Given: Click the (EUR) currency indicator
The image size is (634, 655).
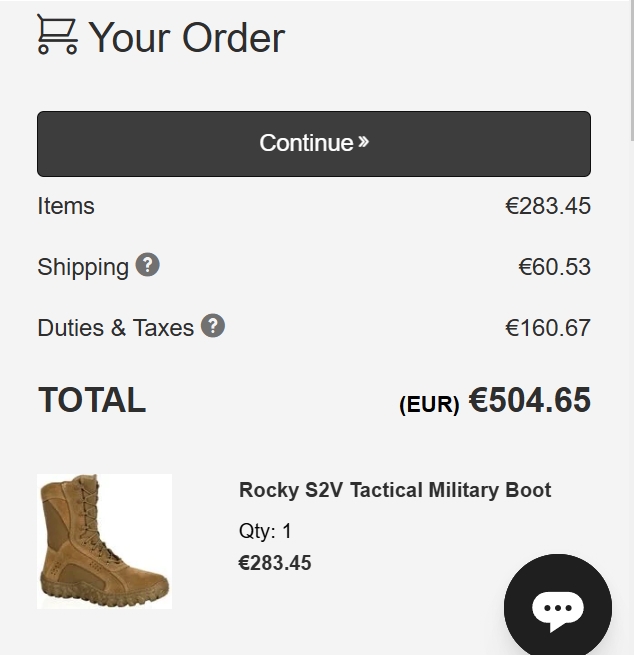Looking at the screenshot, I should (x=429, y=404).
